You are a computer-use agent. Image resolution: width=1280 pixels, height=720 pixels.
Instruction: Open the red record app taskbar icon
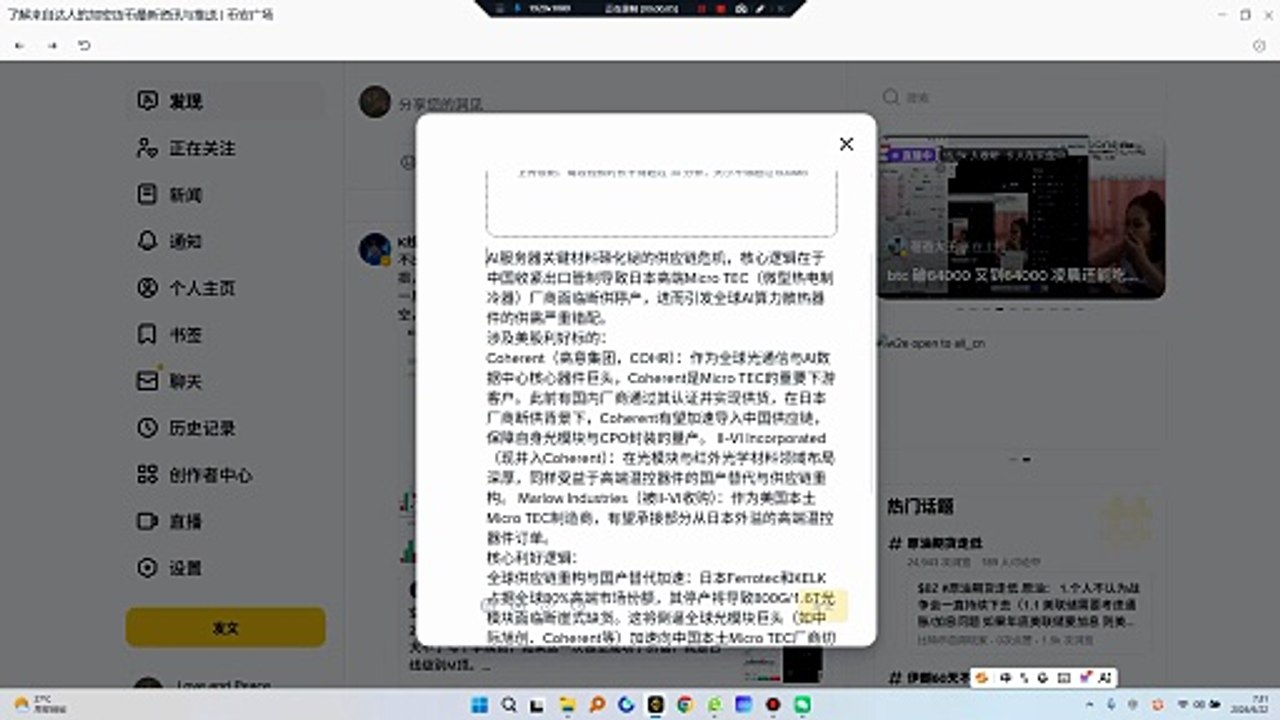[x=773, y=704]
